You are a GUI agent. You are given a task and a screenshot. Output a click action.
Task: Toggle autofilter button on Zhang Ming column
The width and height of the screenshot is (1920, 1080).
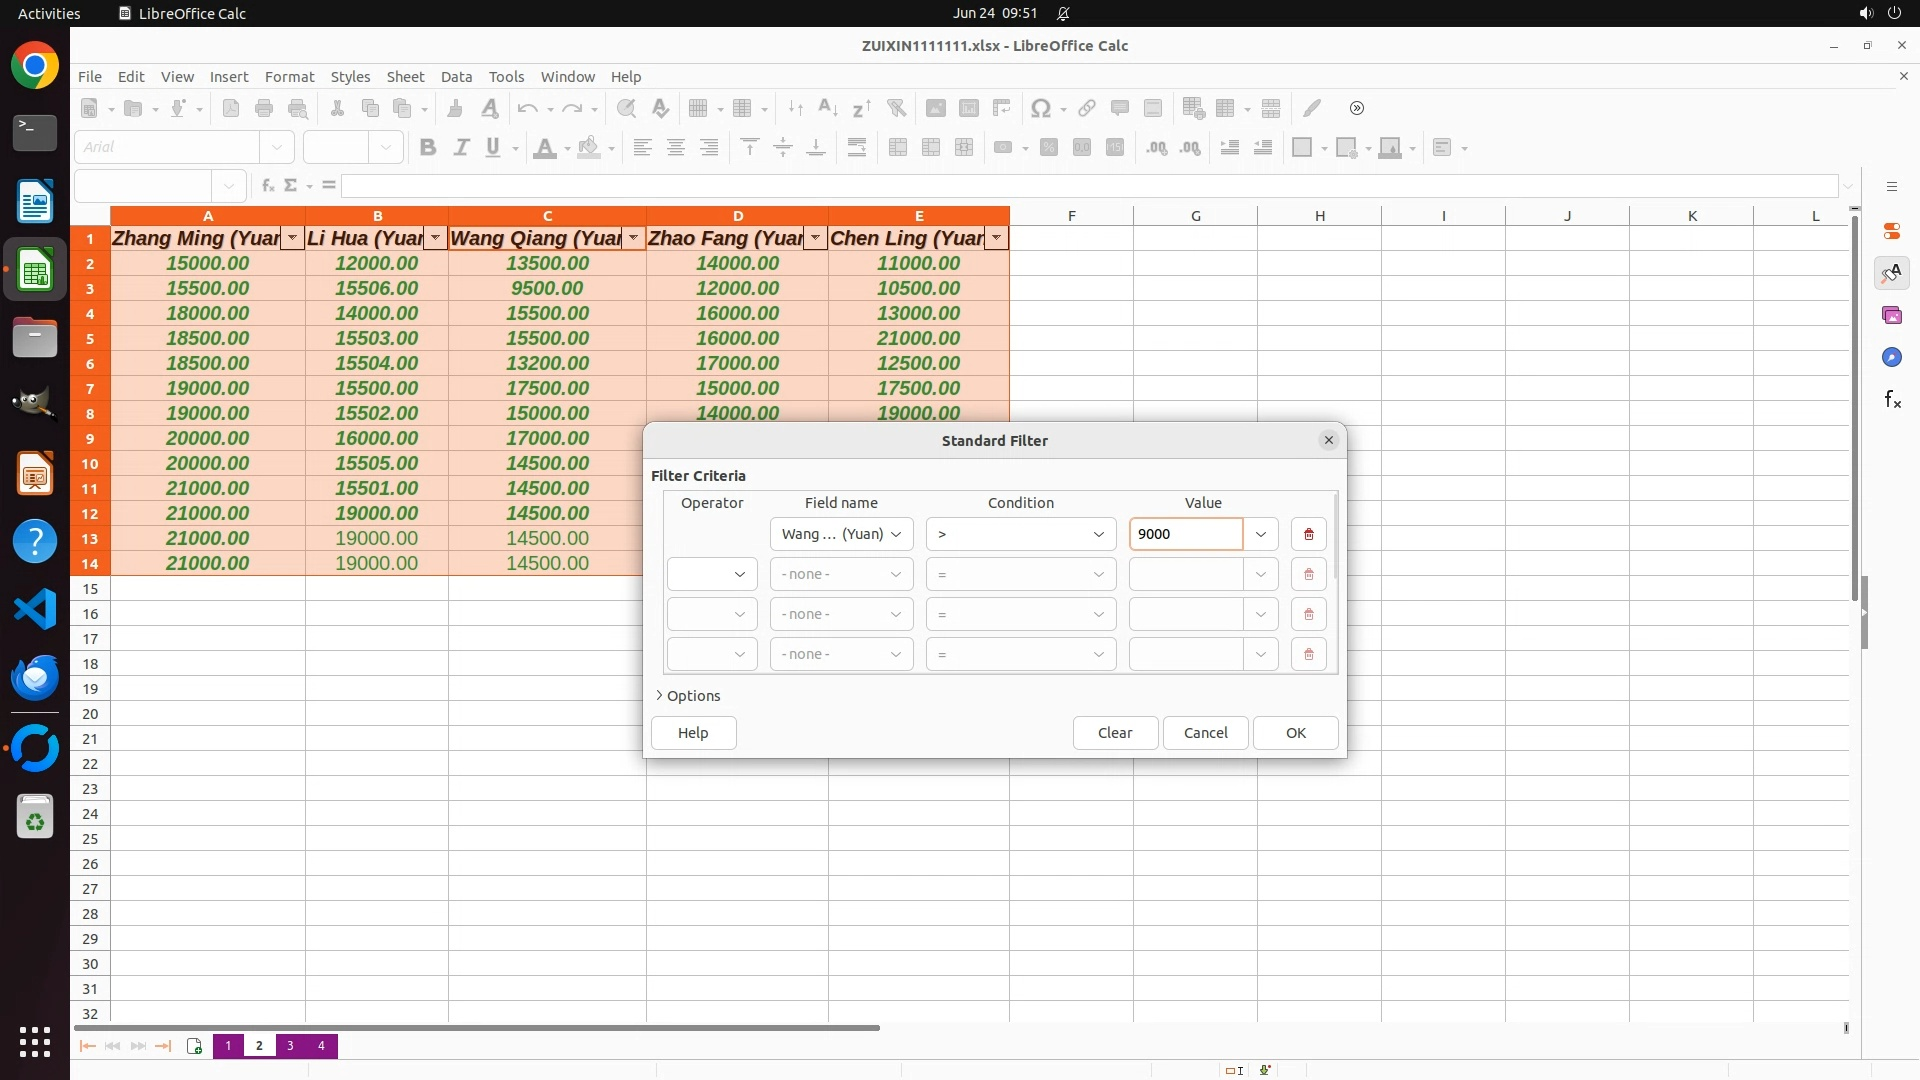click(x=292, y=238)
